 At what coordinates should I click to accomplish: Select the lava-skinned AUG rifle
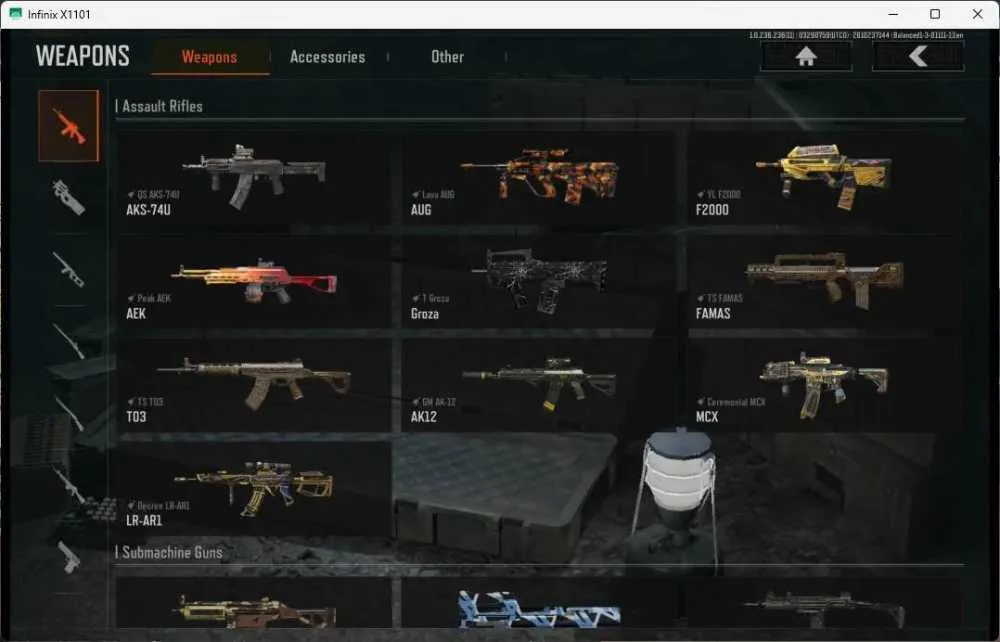pyautogui.click(x=538, y=179)
